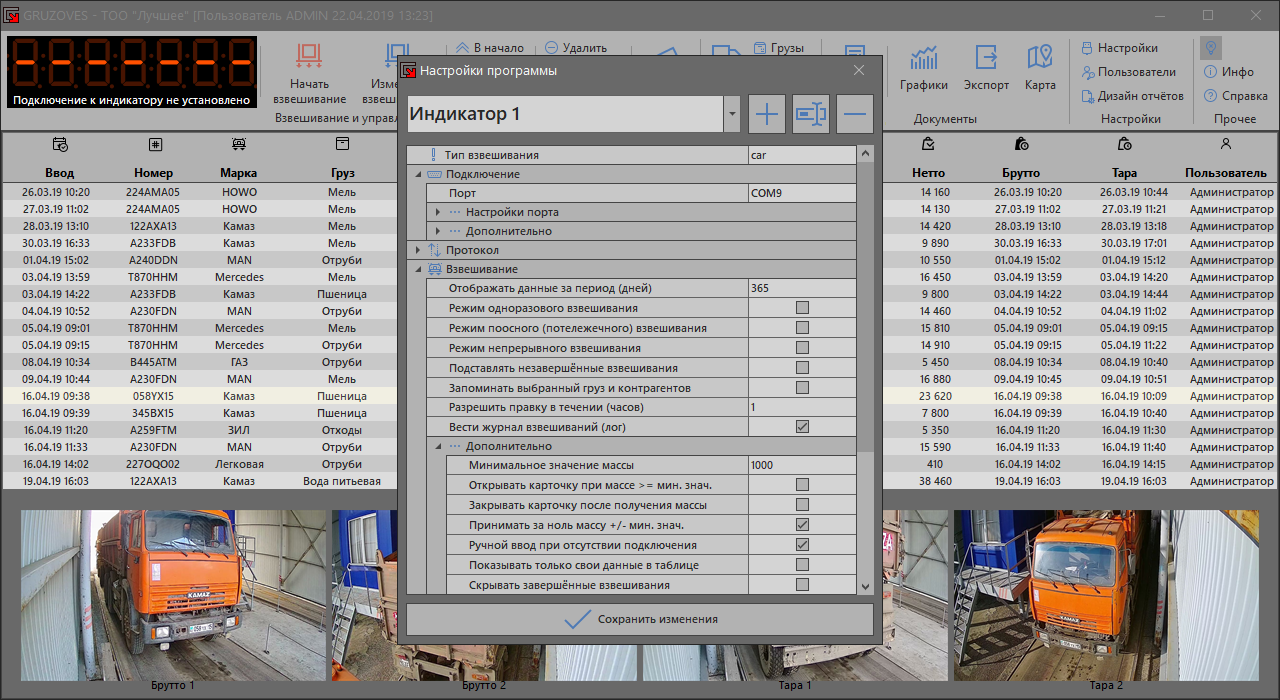Viewport: 1280px width, 700px height.
Task: Expand the Протокол section
Action: (x=418, y=250)
